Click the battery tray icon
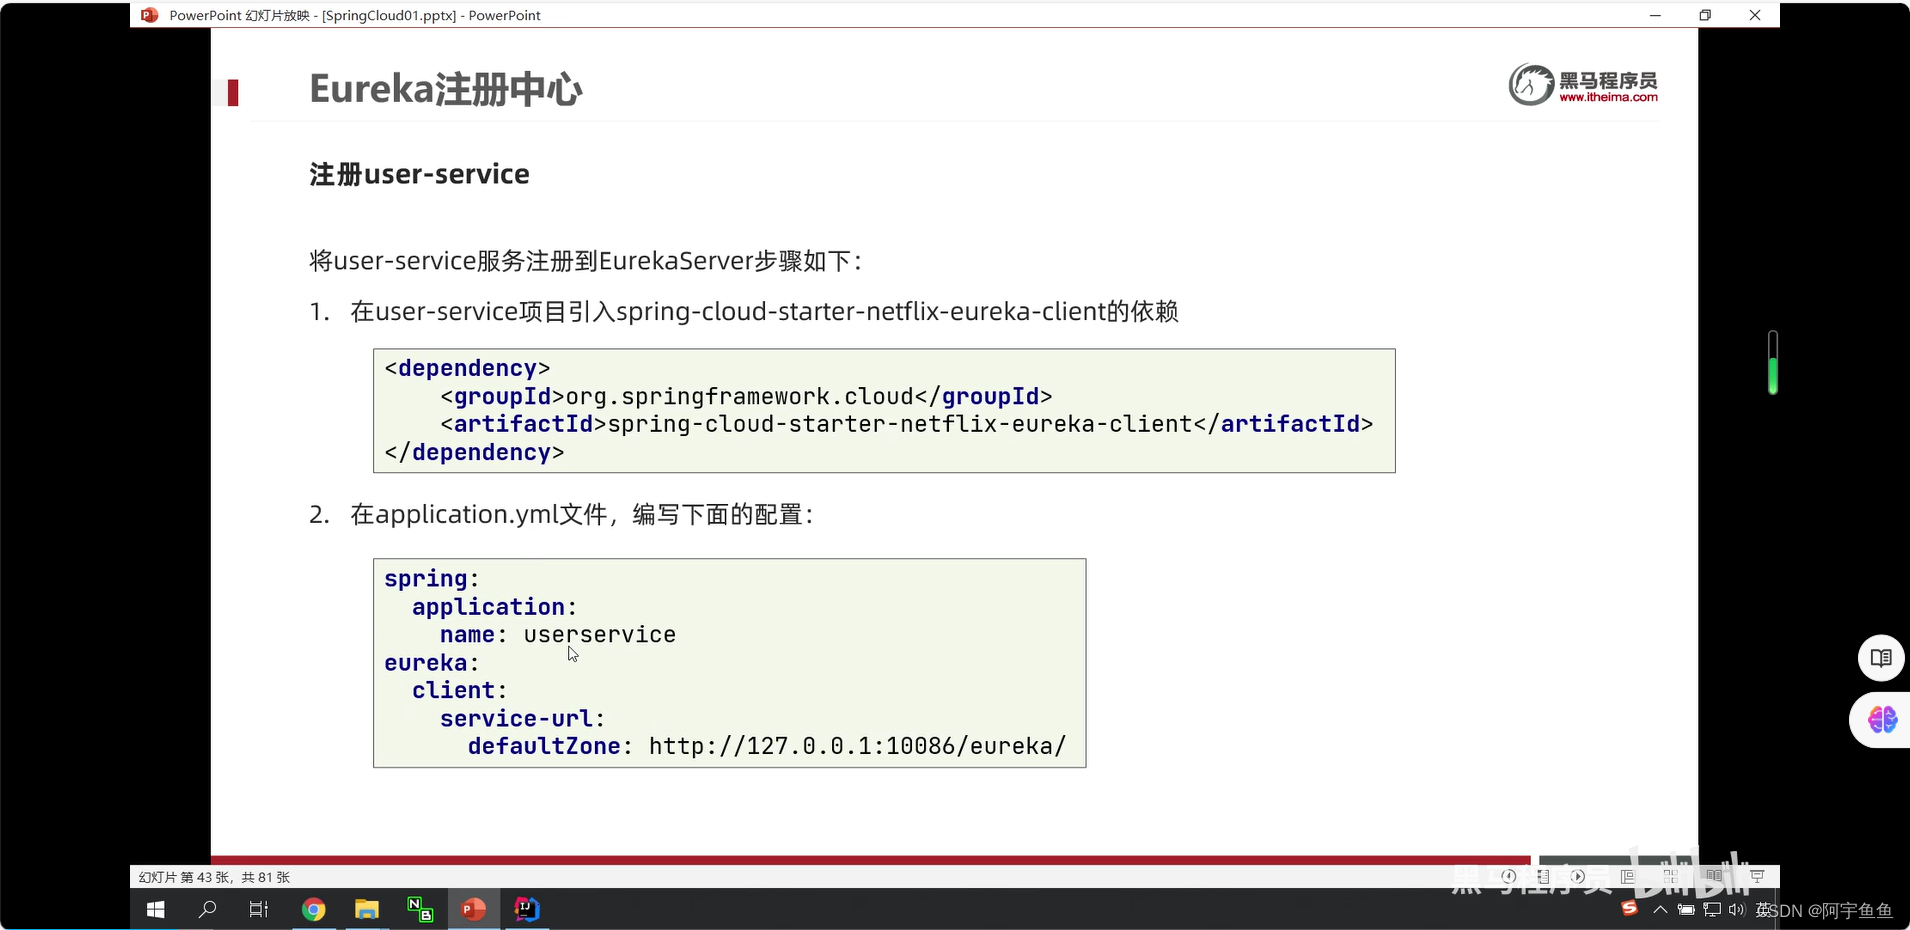The image size is (1910, 930). [x=1686, y=909]
